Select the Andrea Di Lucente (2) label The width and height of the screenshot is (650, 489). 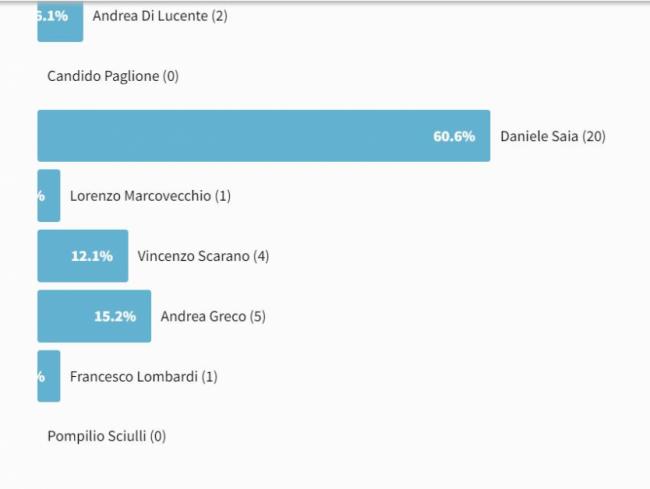[x=160, y=16]
